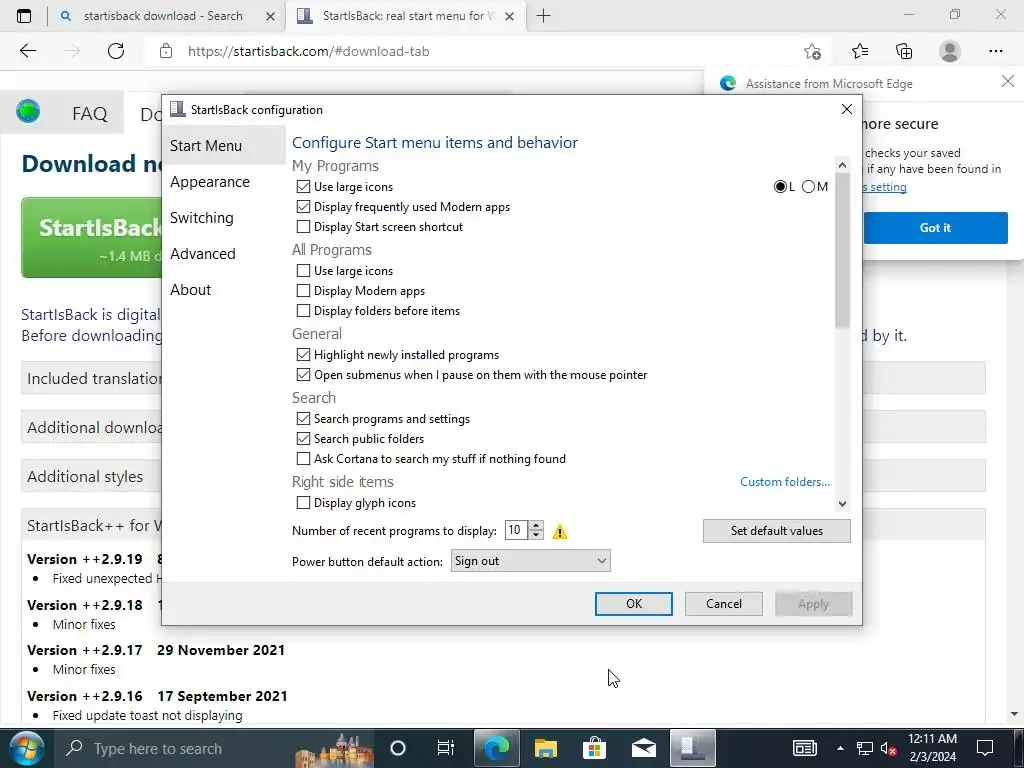The width and height of the screenshot is (1024, 768).
Task: Enable Display Start screen shortcut
Action: tap(303, 227)
